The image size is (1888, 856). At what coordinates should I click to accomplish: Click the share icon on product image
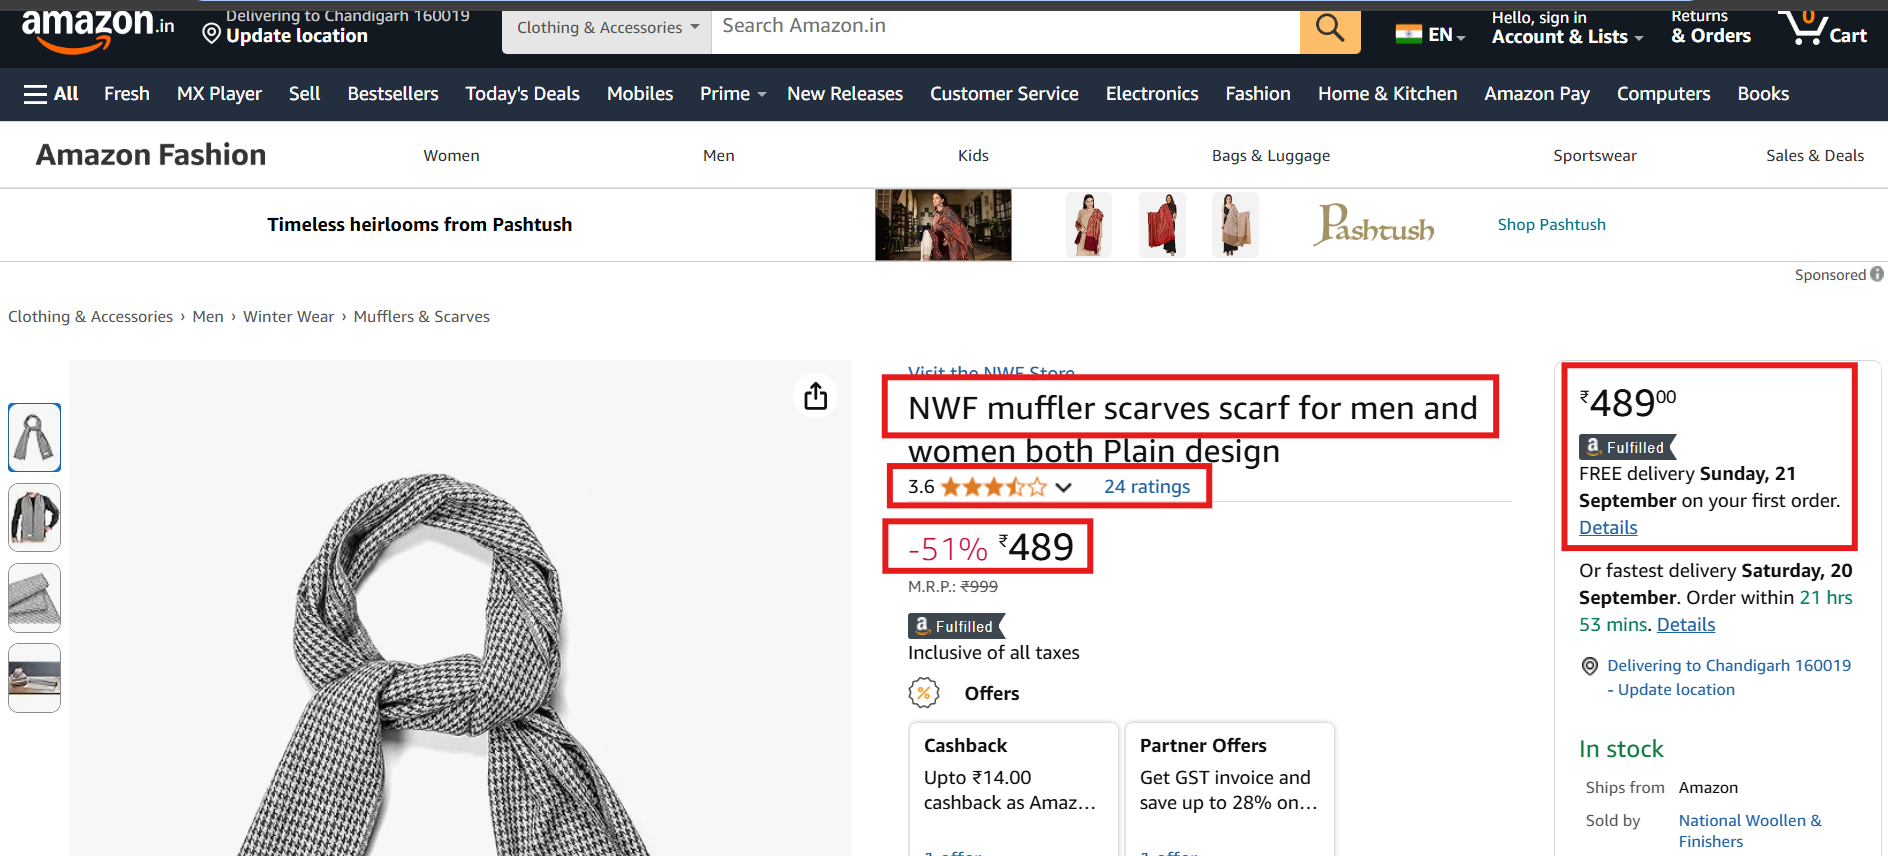(816, 396)
